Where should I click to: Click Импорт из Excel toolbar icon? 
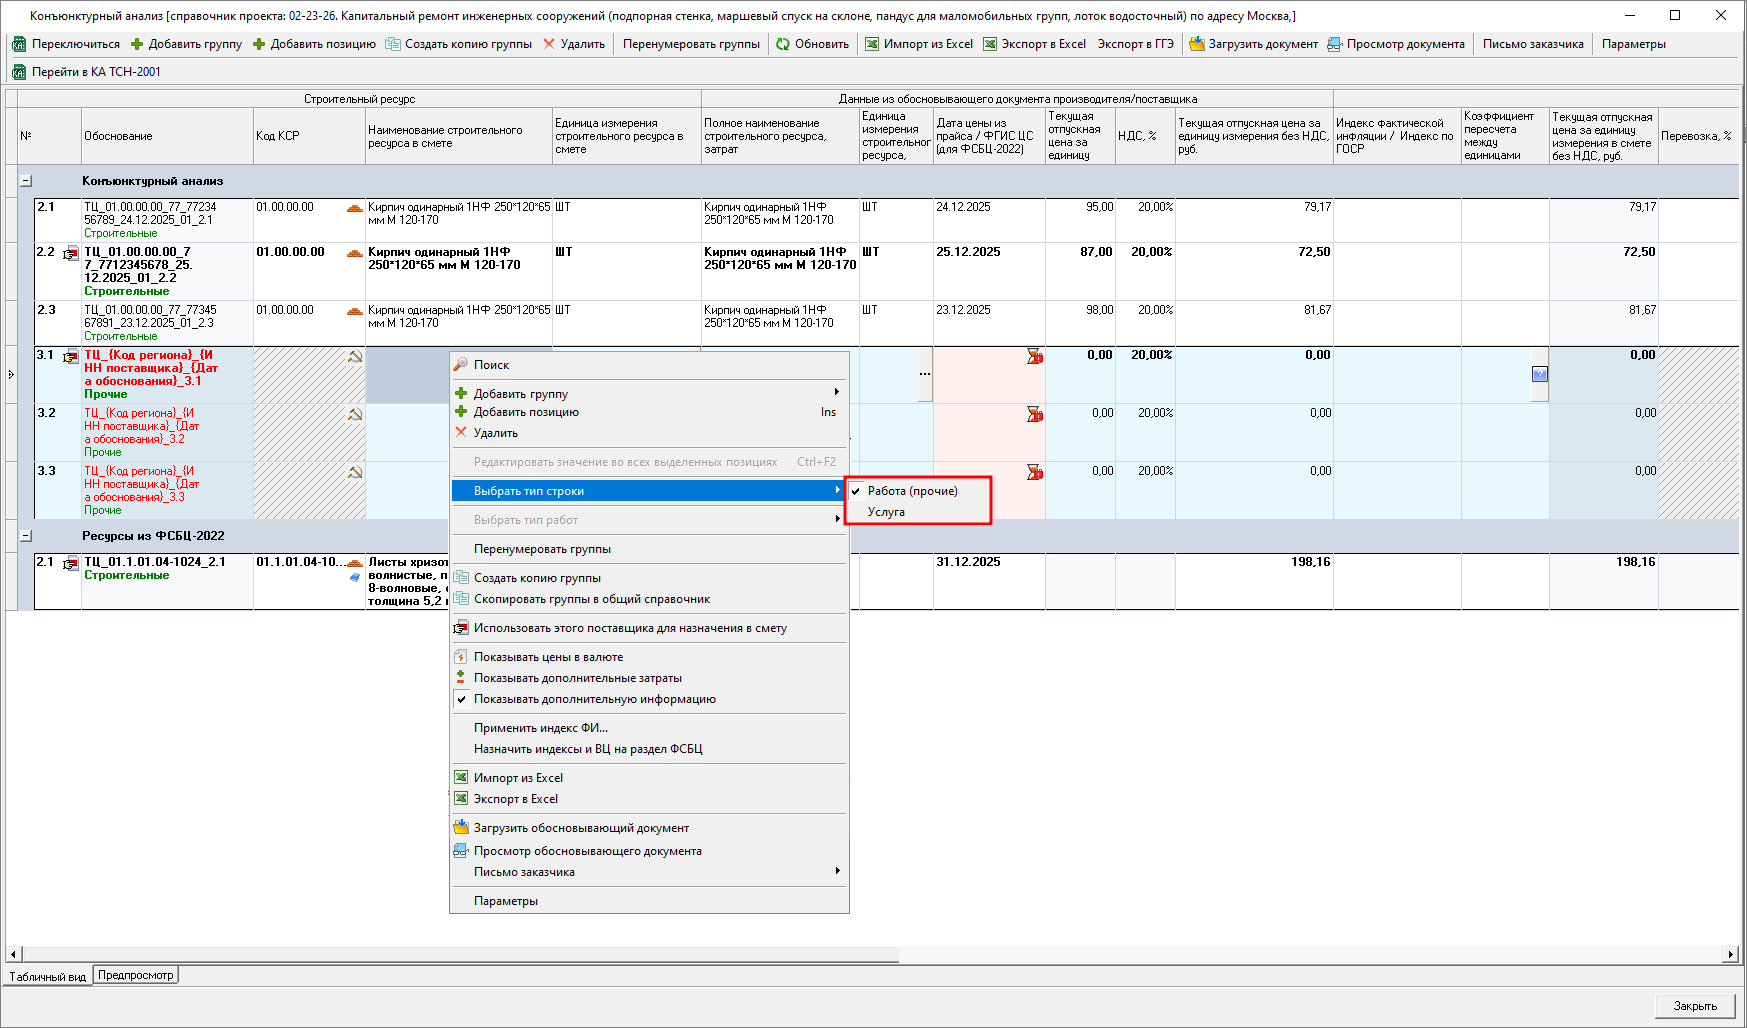tap(872, 44)
